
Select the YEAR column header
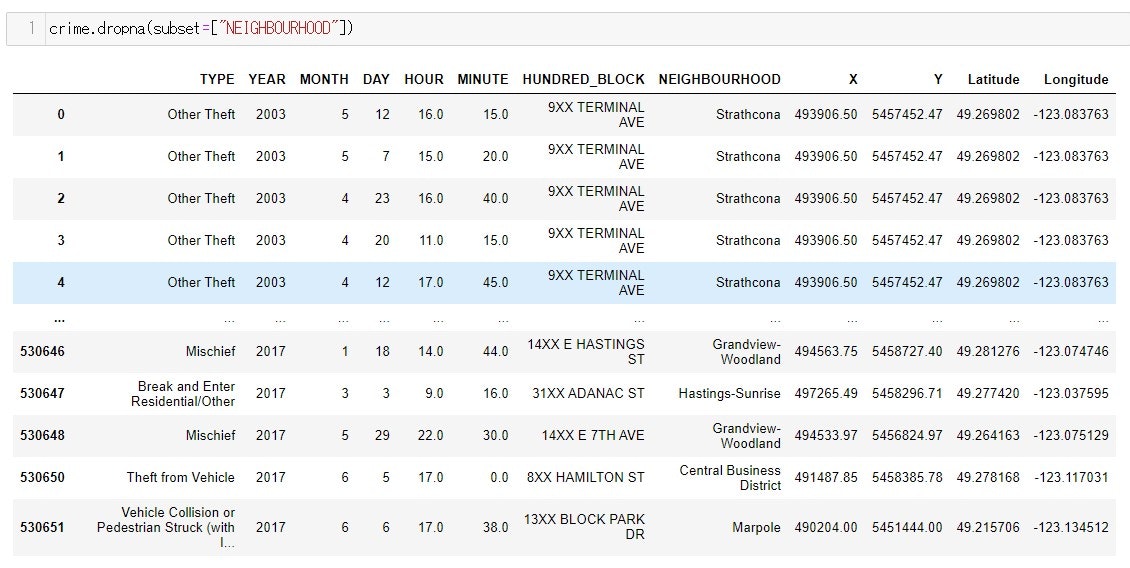pyautogui.click(x=267, y=79)
